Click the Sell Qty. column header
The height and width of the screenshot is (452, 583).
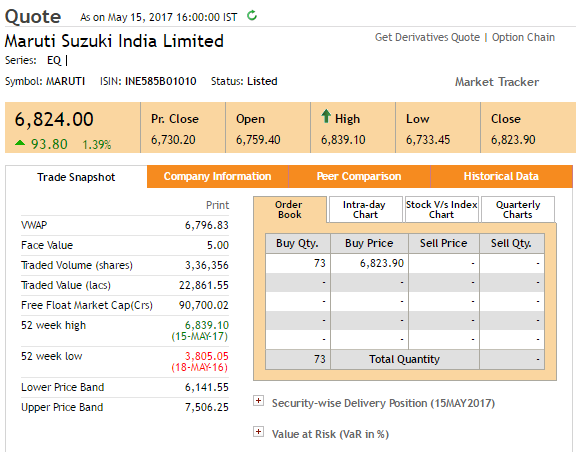pos(512,243)
